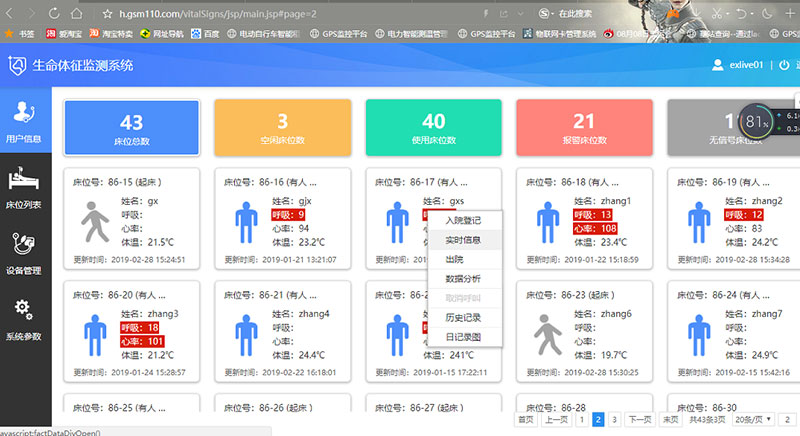Viewport: 800px width, 436px height.
Task: Click exlive01 username text
Action: [x=746, y=65]
